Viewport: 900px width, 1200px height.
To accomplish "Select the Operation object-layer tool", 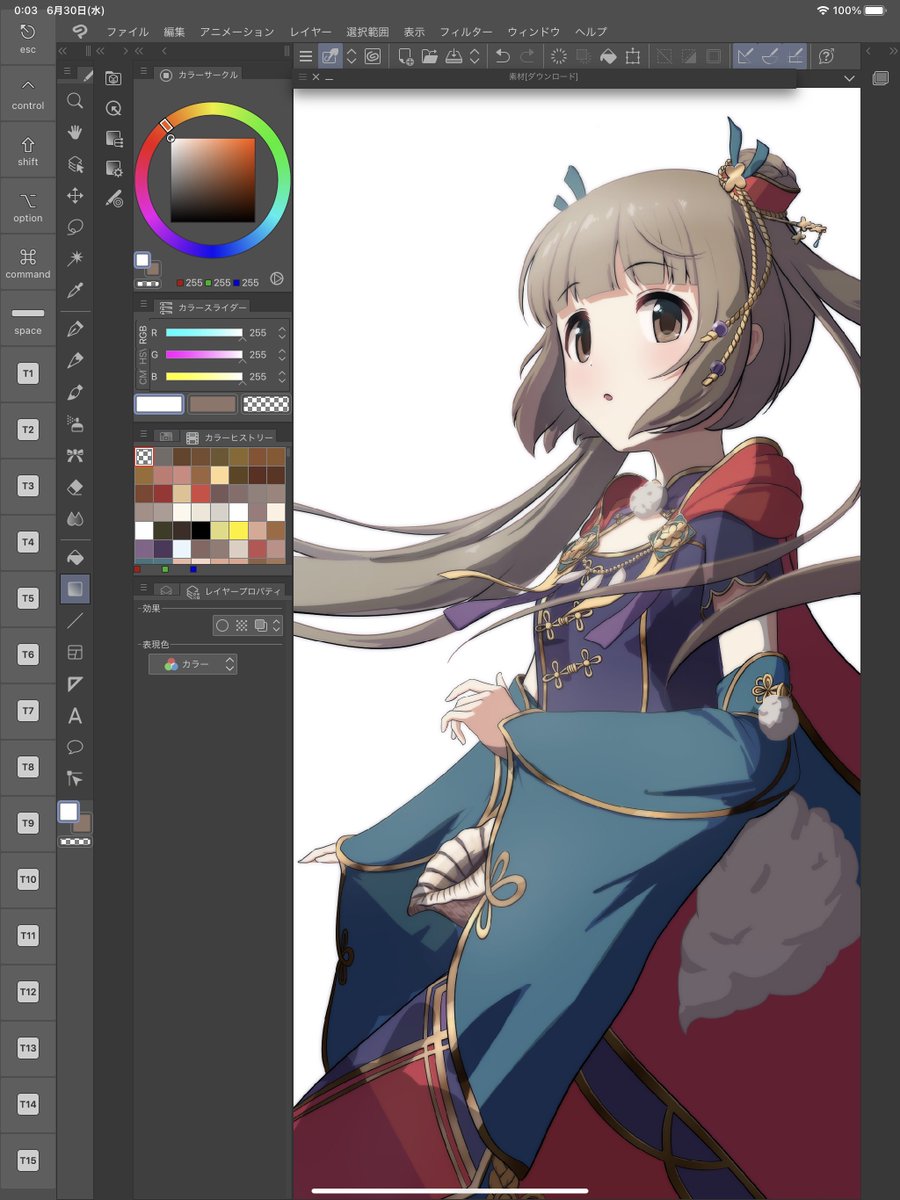I will [x=75, y=164].
